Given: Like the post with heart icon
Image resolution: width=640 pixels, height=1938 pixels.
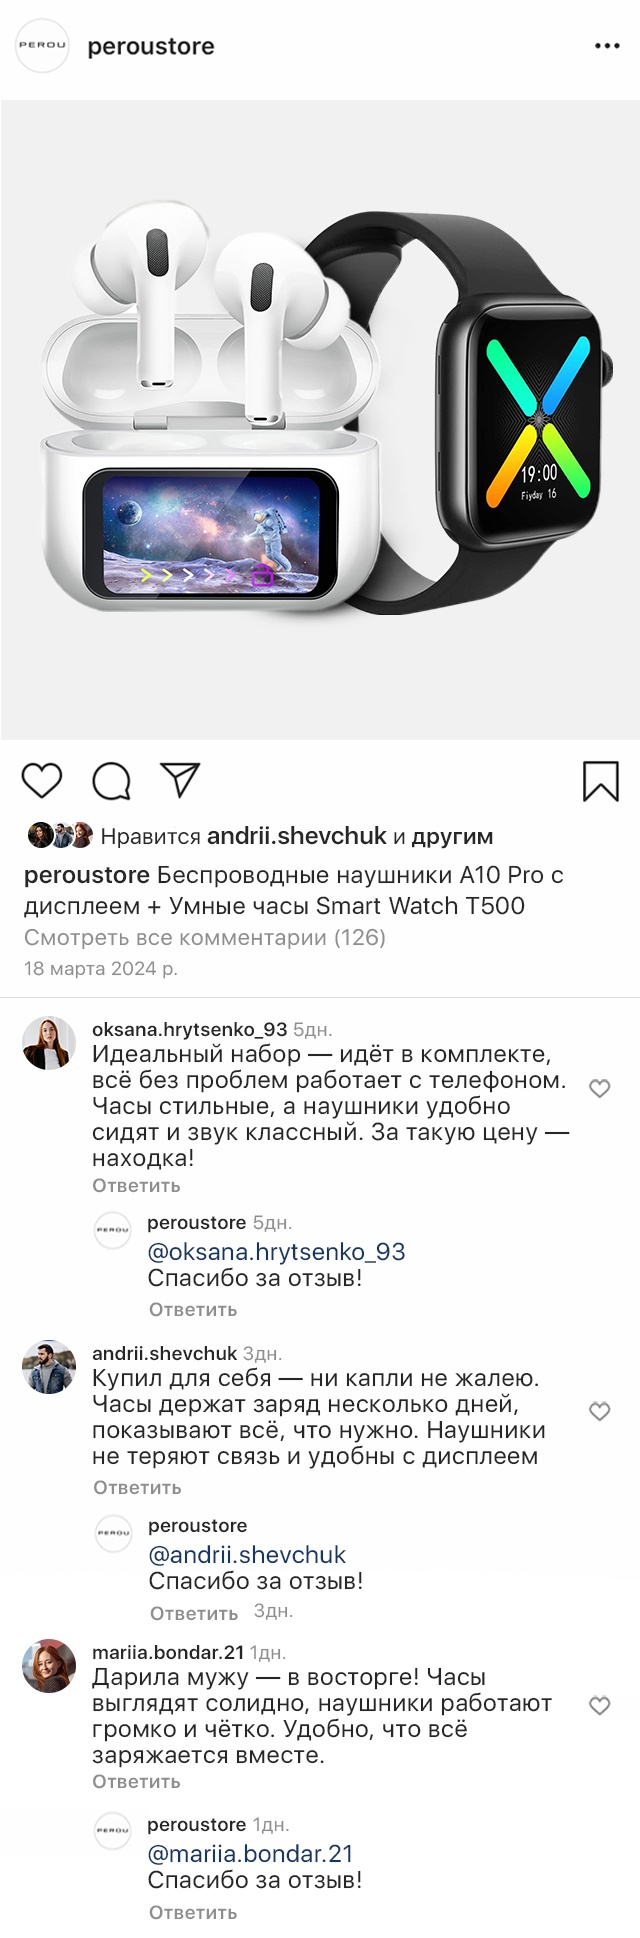Looking at the screenshot, I should [42, 780].
